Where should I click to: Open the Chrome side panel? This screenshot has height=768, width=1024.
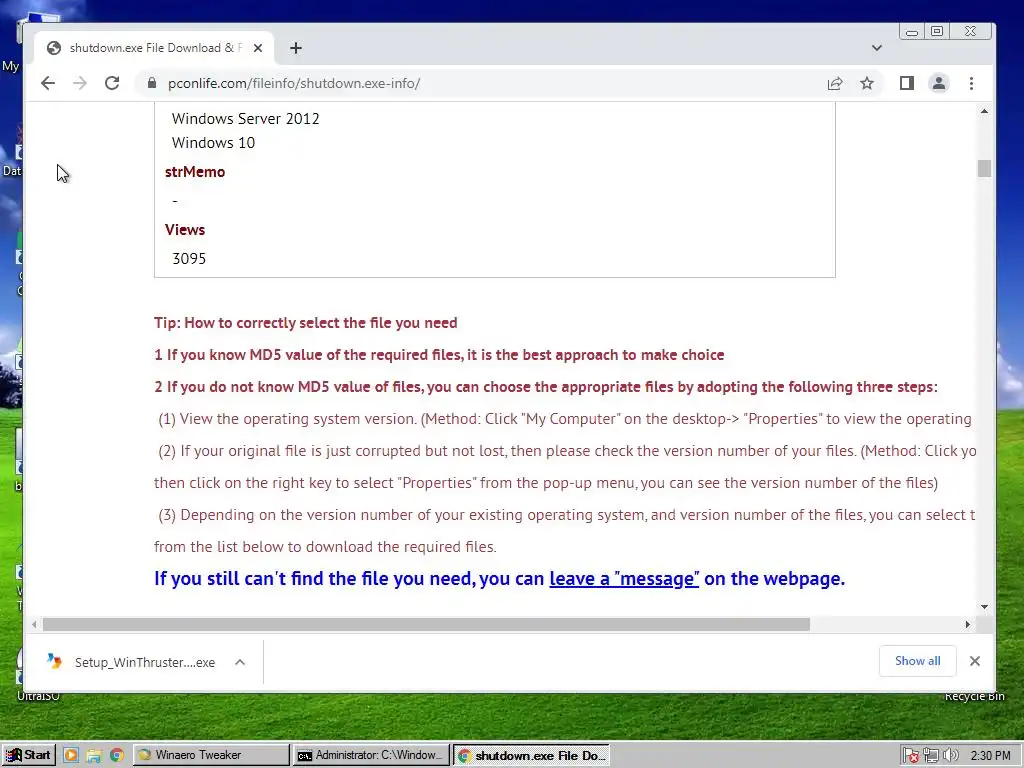[906, 83]
